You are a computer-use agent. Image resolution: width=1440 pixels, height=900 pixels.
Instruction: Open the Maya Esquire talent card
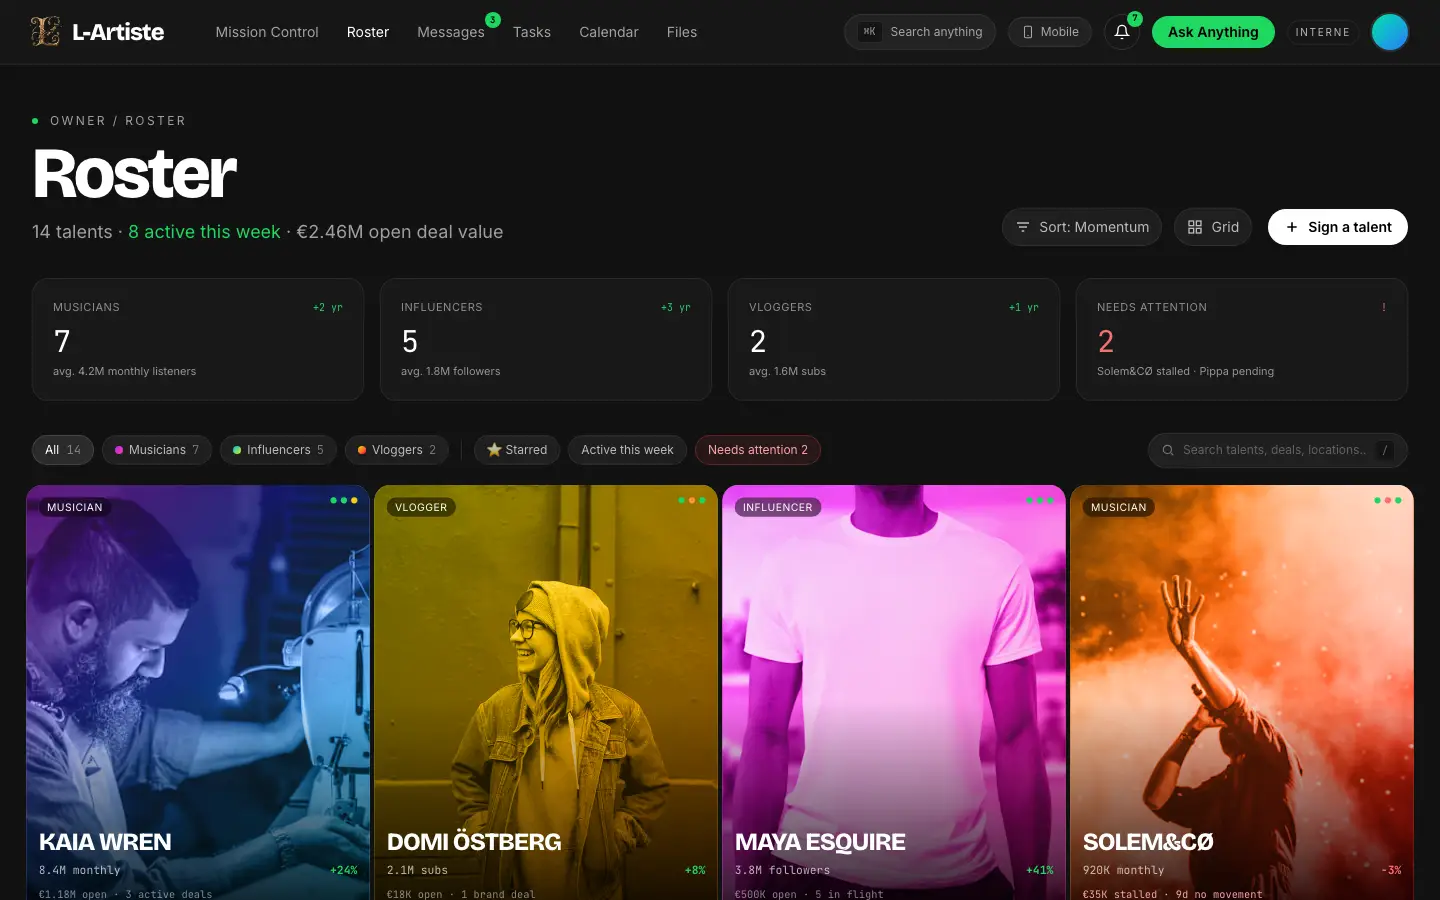[x=894, y=692]
